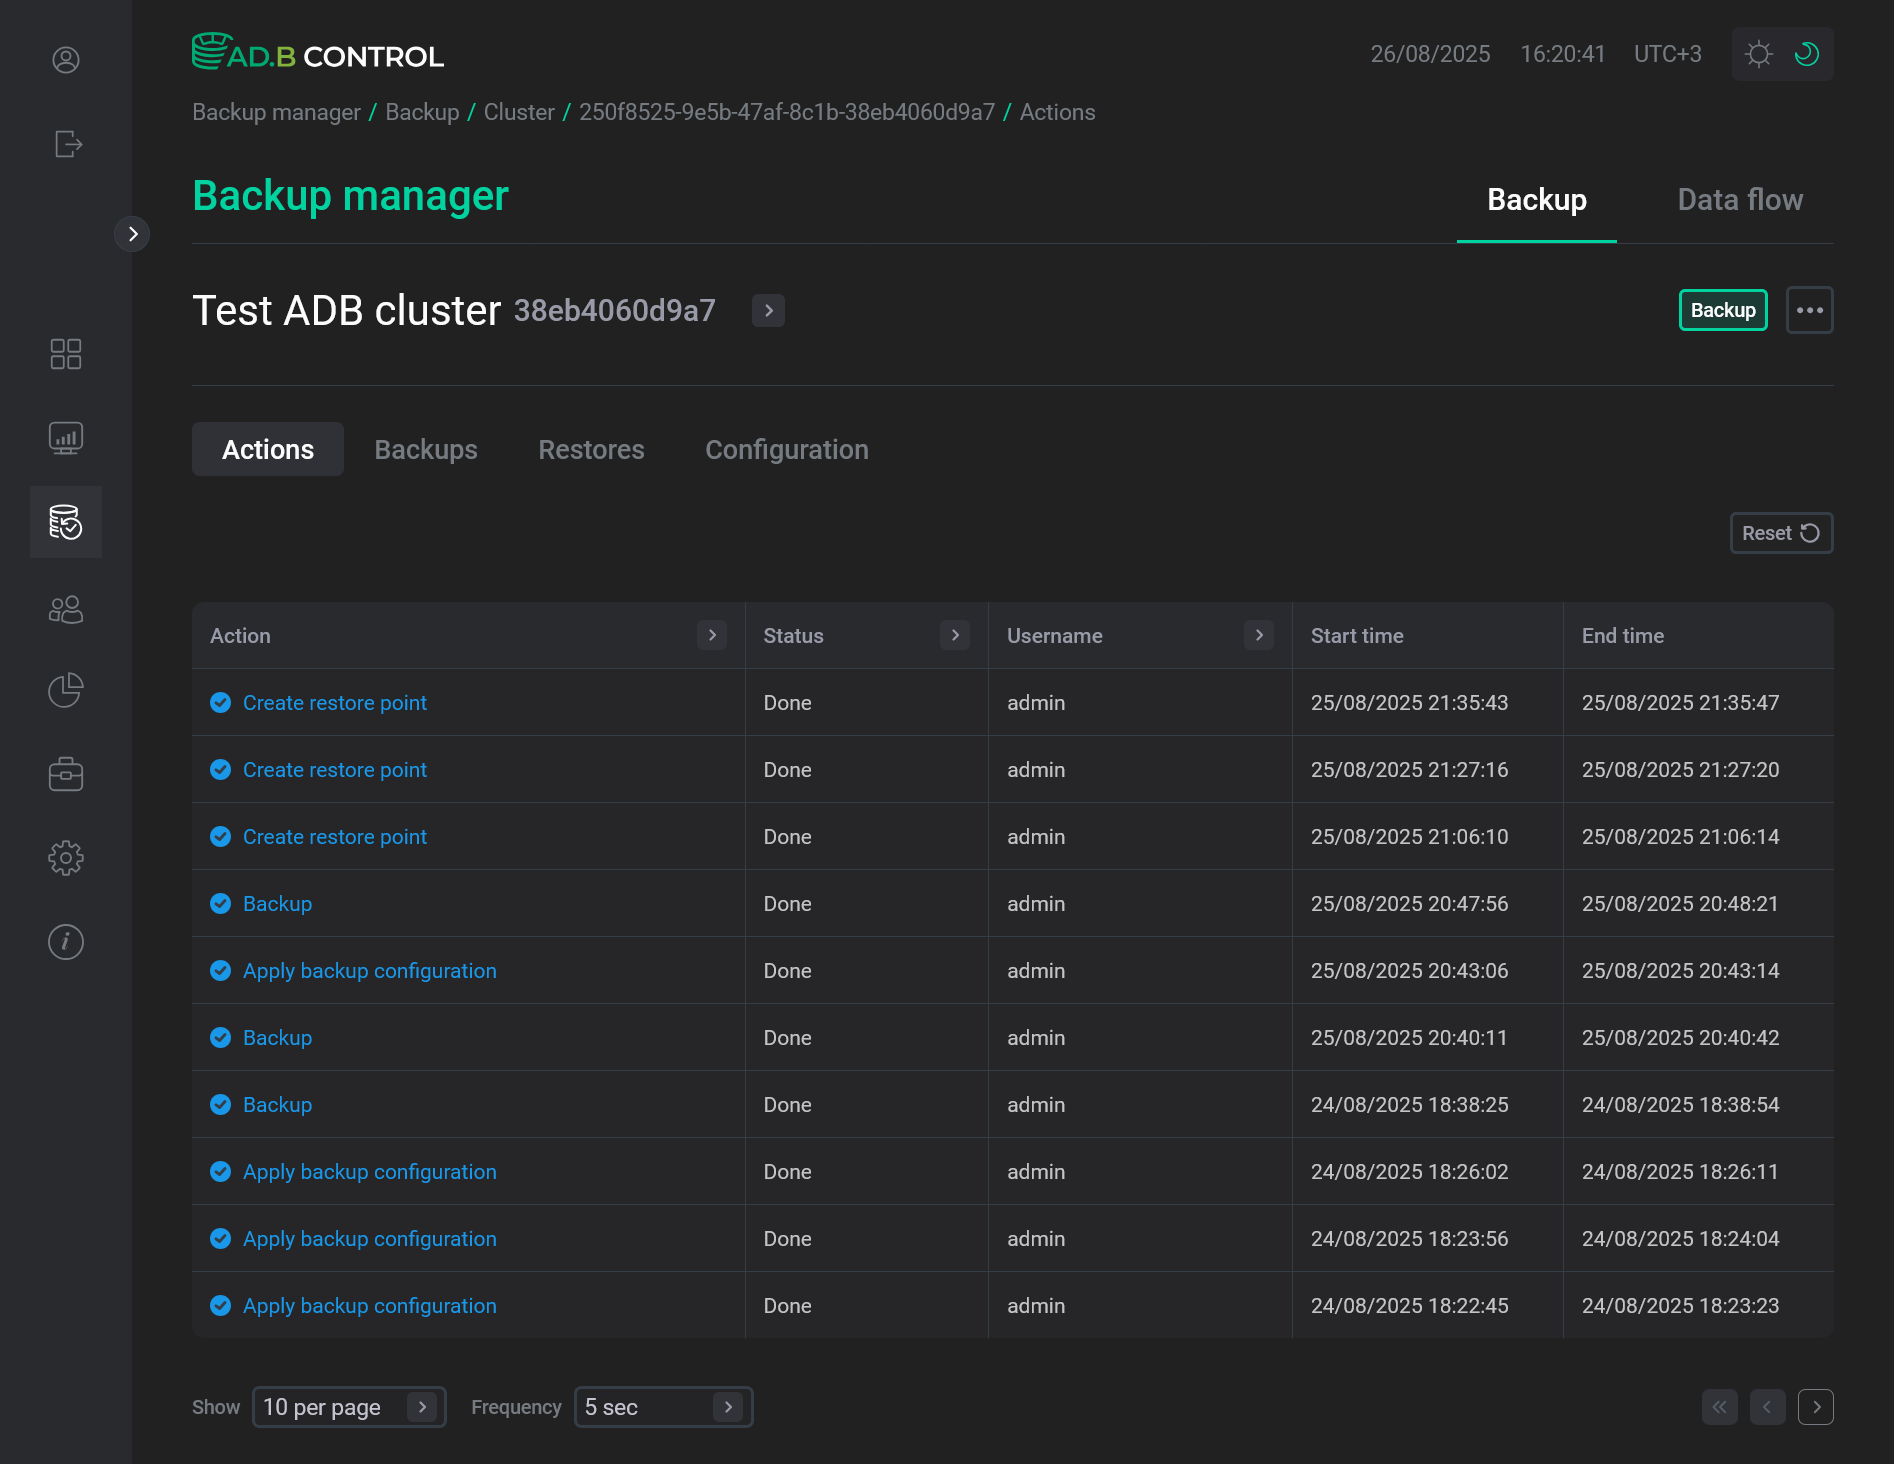Expand the Action column filter chevron
This screenshot has height=1464, width=1894.
712,635
